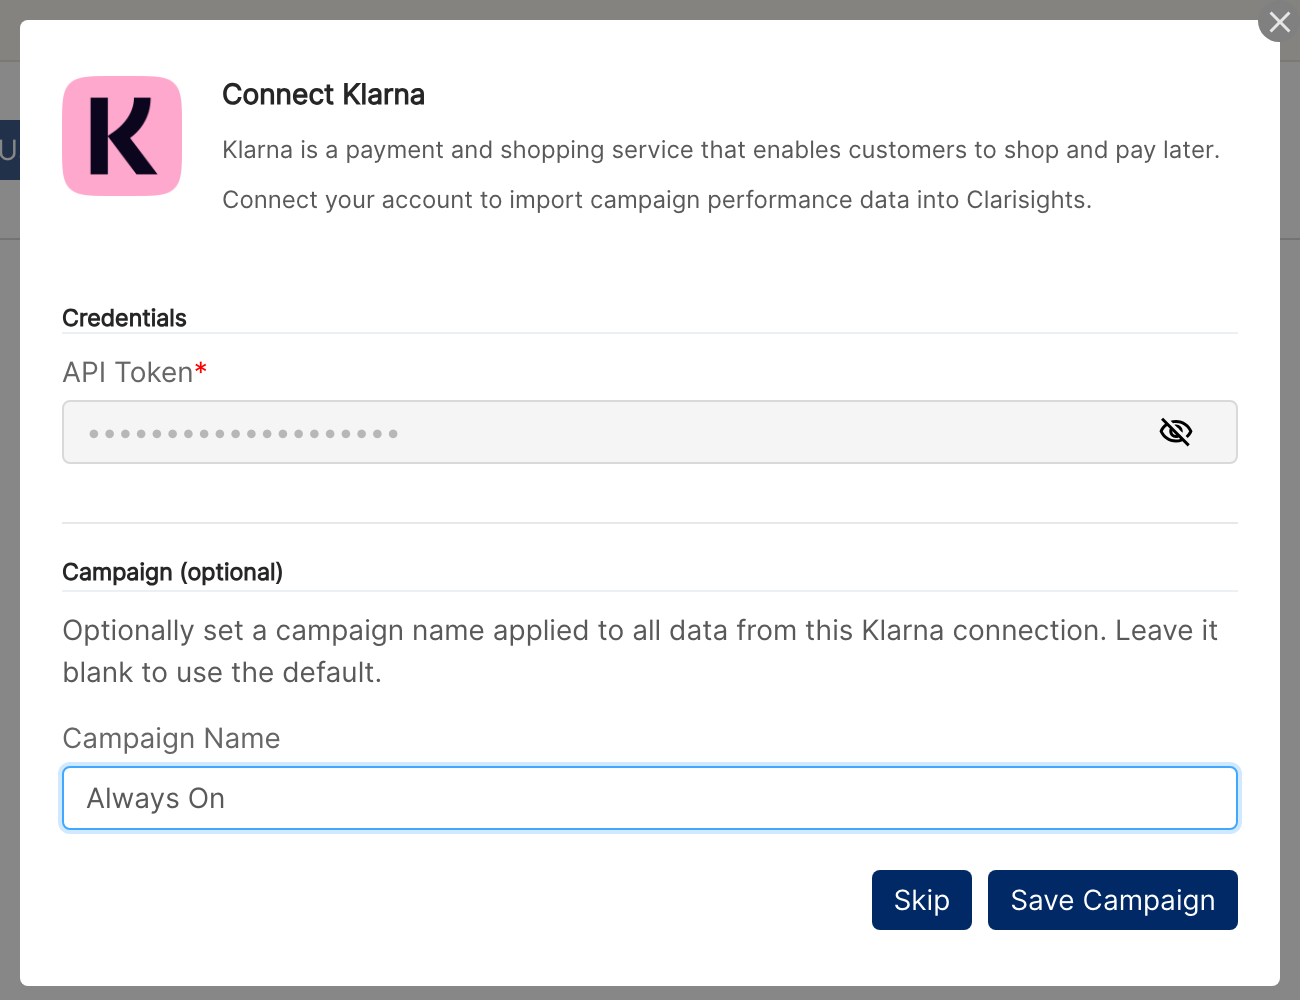Focus the Campaign Name field
This screenshot has width=1300, height=1000.
(650, 798)
